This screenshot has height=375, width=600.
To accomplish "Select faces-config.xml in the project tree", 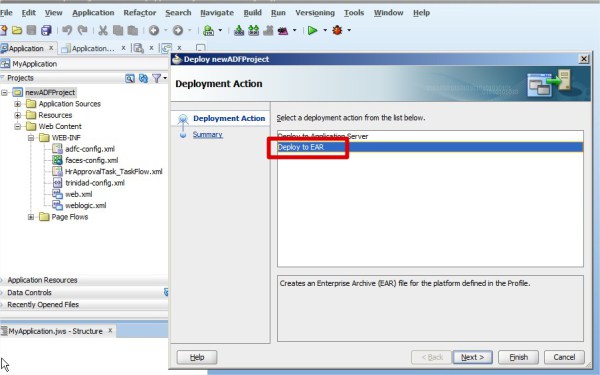I will (91, 160).
